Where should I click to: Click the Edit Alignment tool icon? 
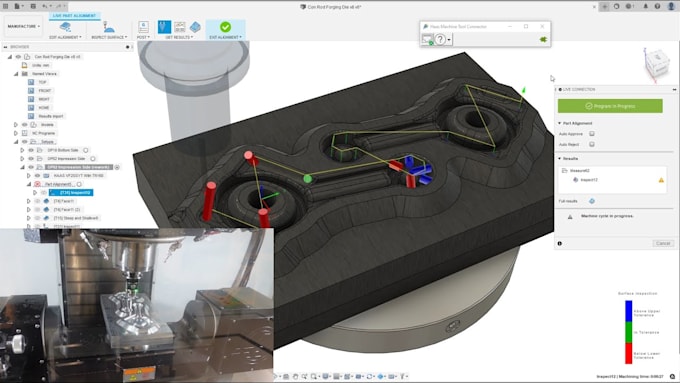pos(65,27)
